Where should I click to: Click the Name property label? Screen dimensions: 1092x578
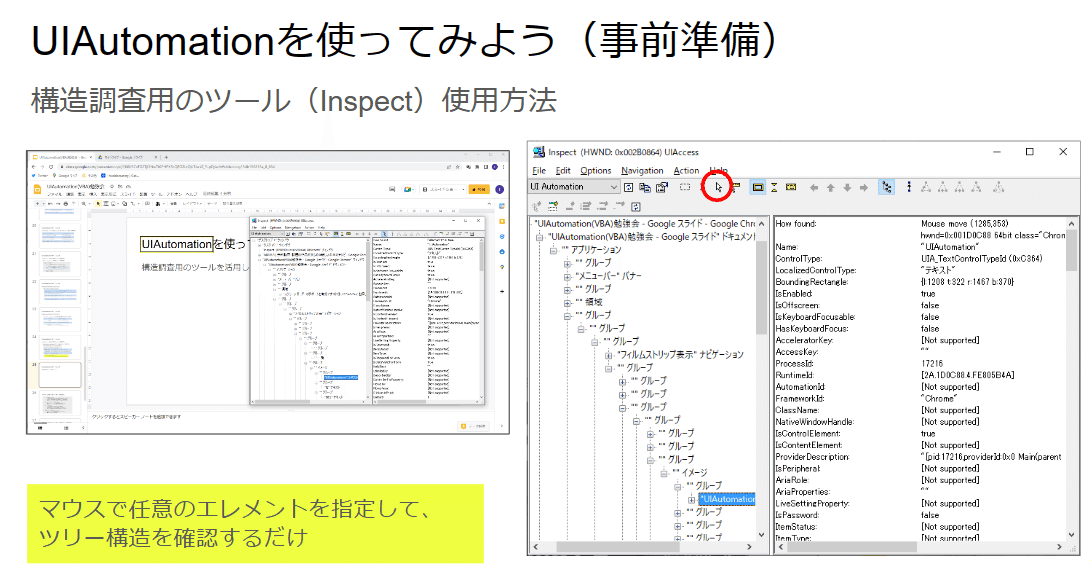coord(786,247)
